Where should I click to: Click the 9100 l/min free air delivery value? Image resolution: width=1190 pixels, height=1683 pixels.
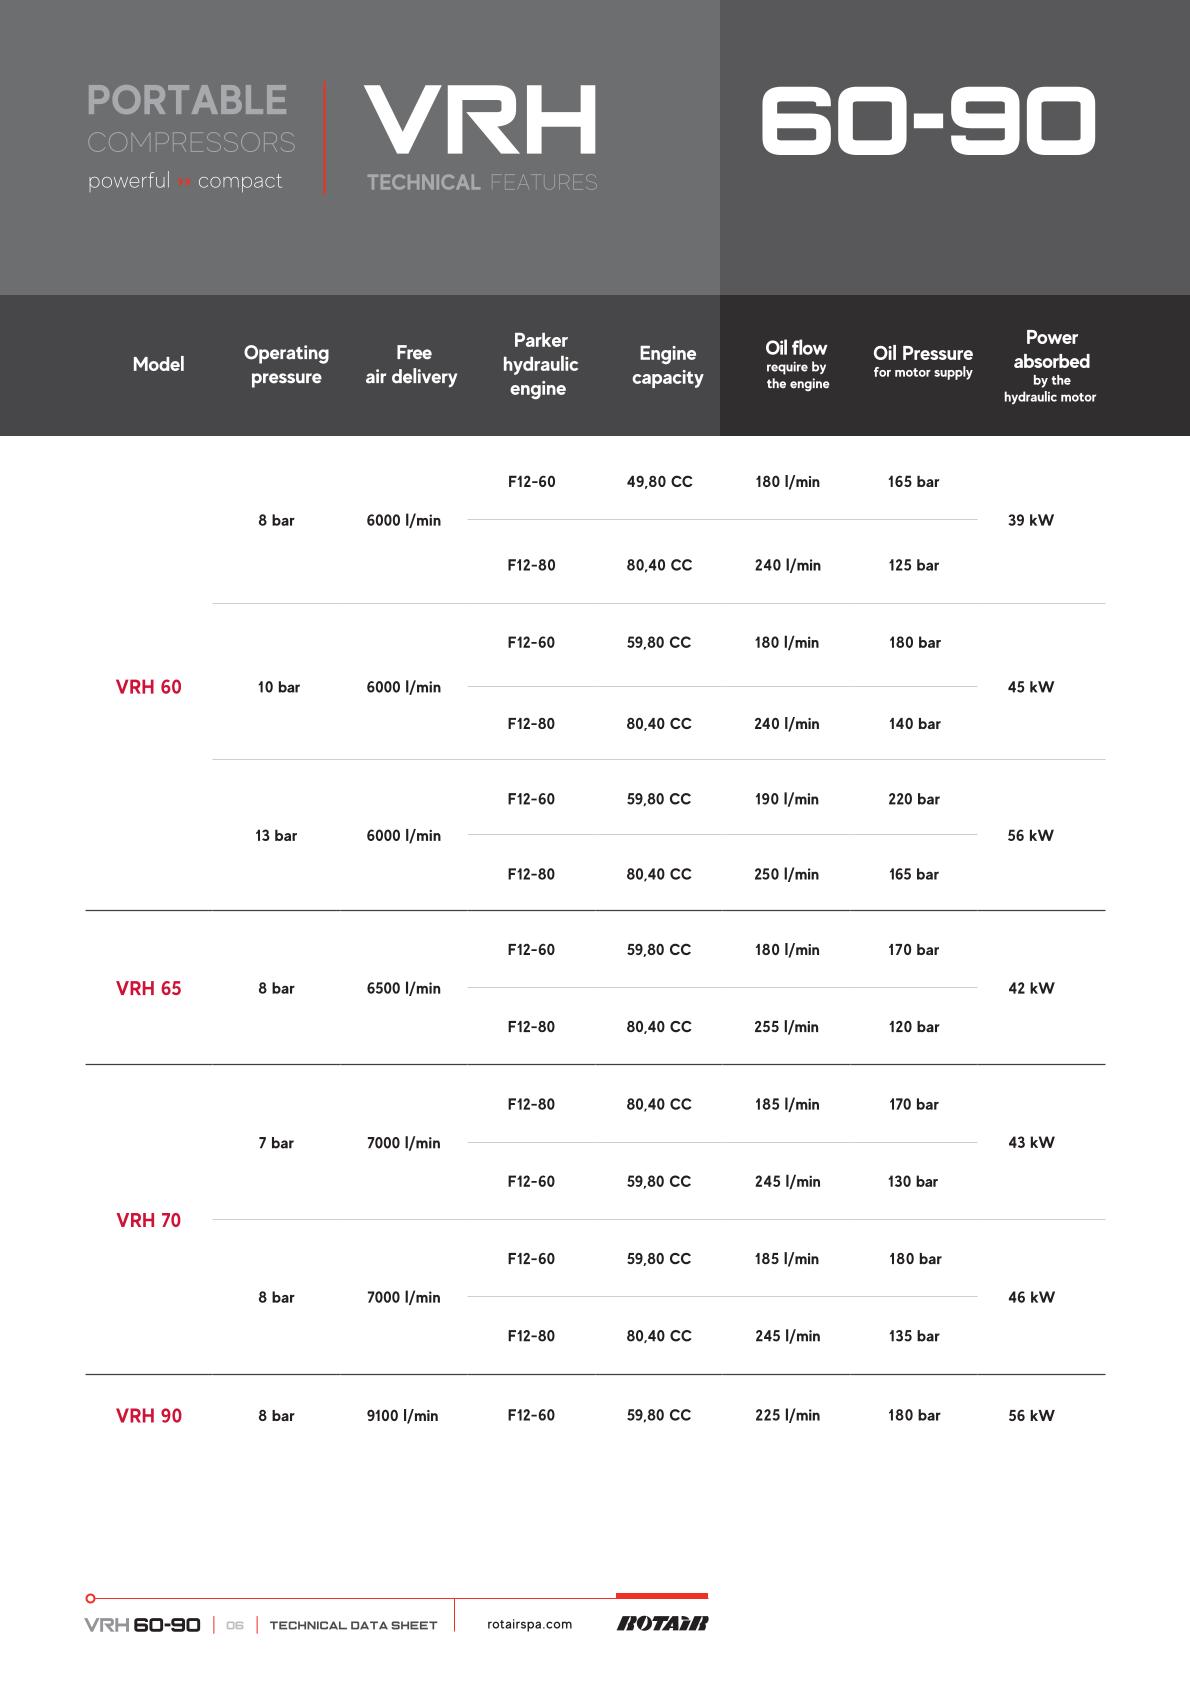[x=402, y=1415]
